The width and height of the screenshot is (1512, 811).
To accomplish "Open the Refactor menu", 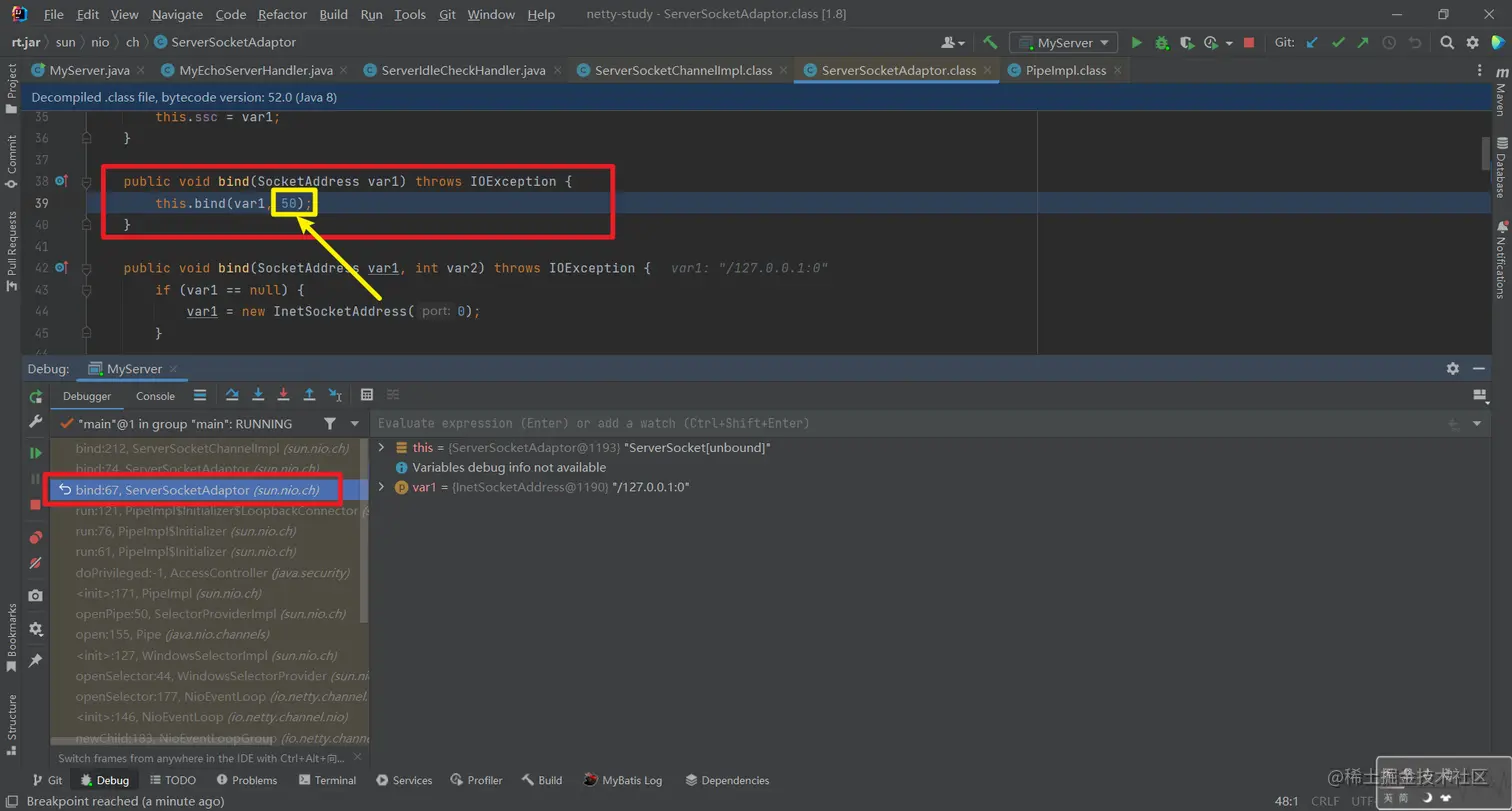I will 282,15.
